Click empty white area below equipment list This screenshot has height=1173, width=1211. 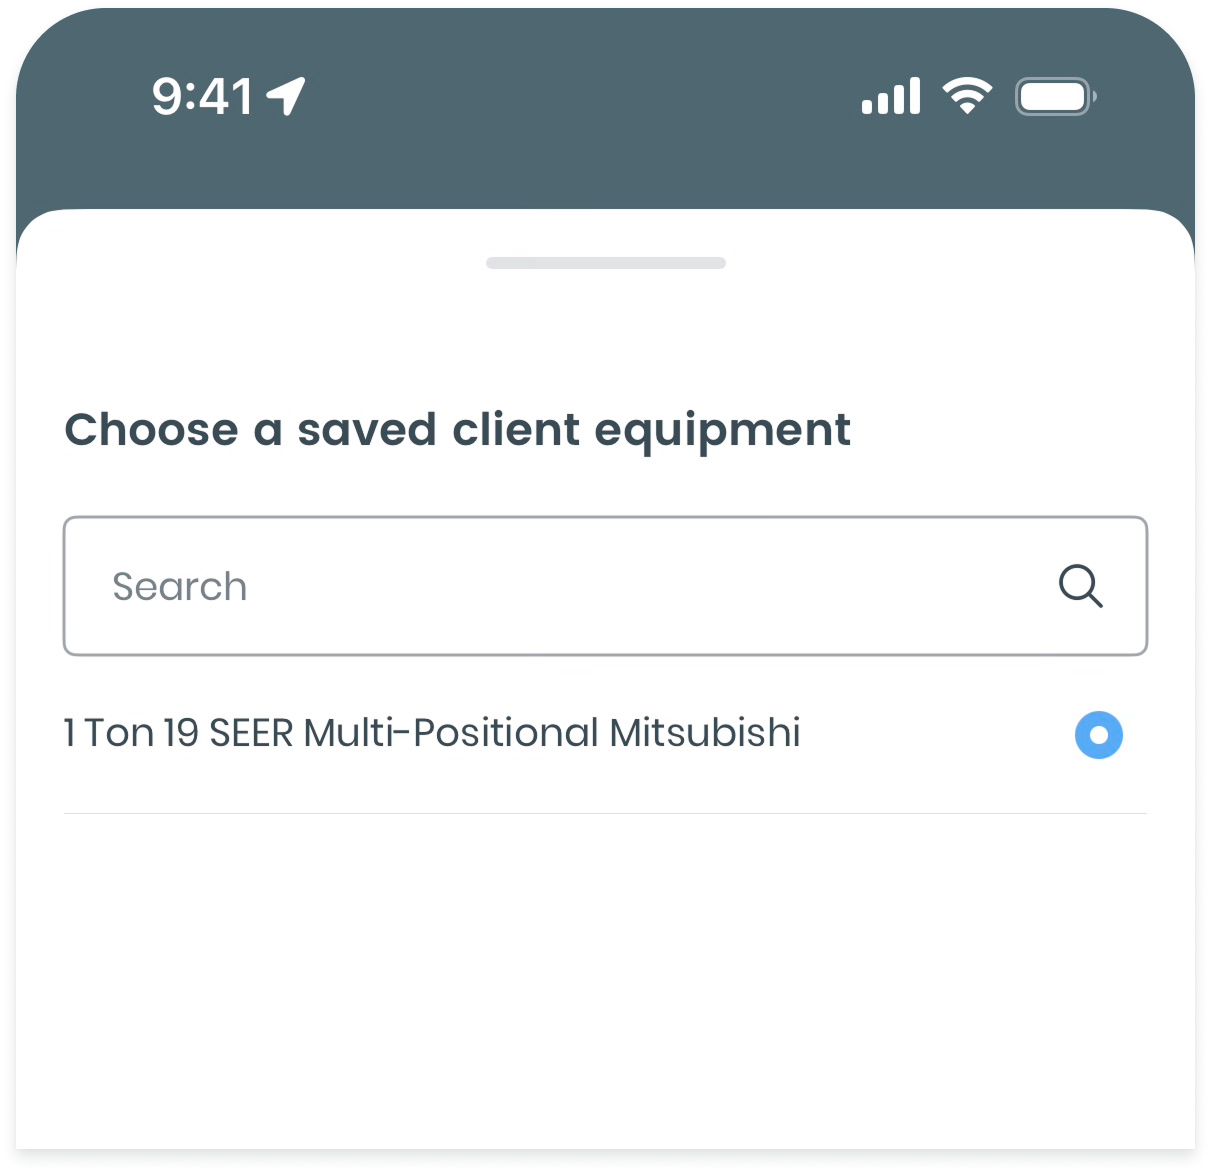coord(605,980)
